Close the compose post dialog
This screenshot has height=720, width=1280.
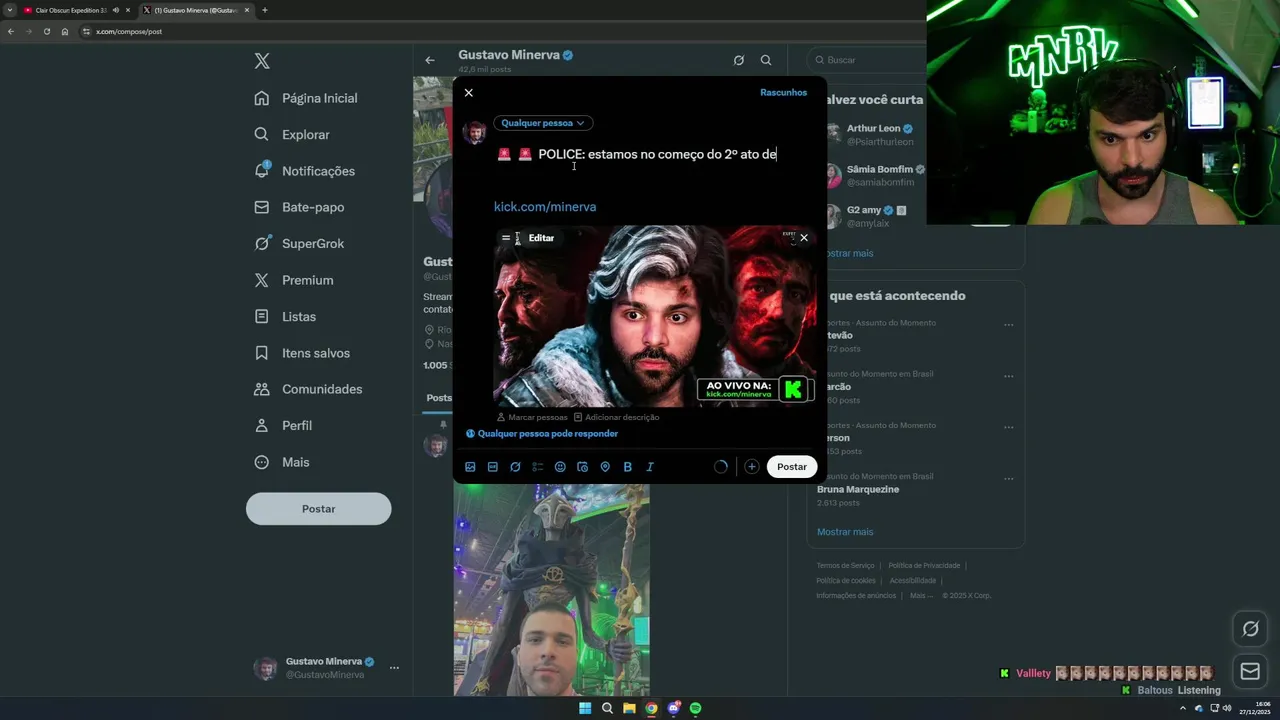point(469,93)
